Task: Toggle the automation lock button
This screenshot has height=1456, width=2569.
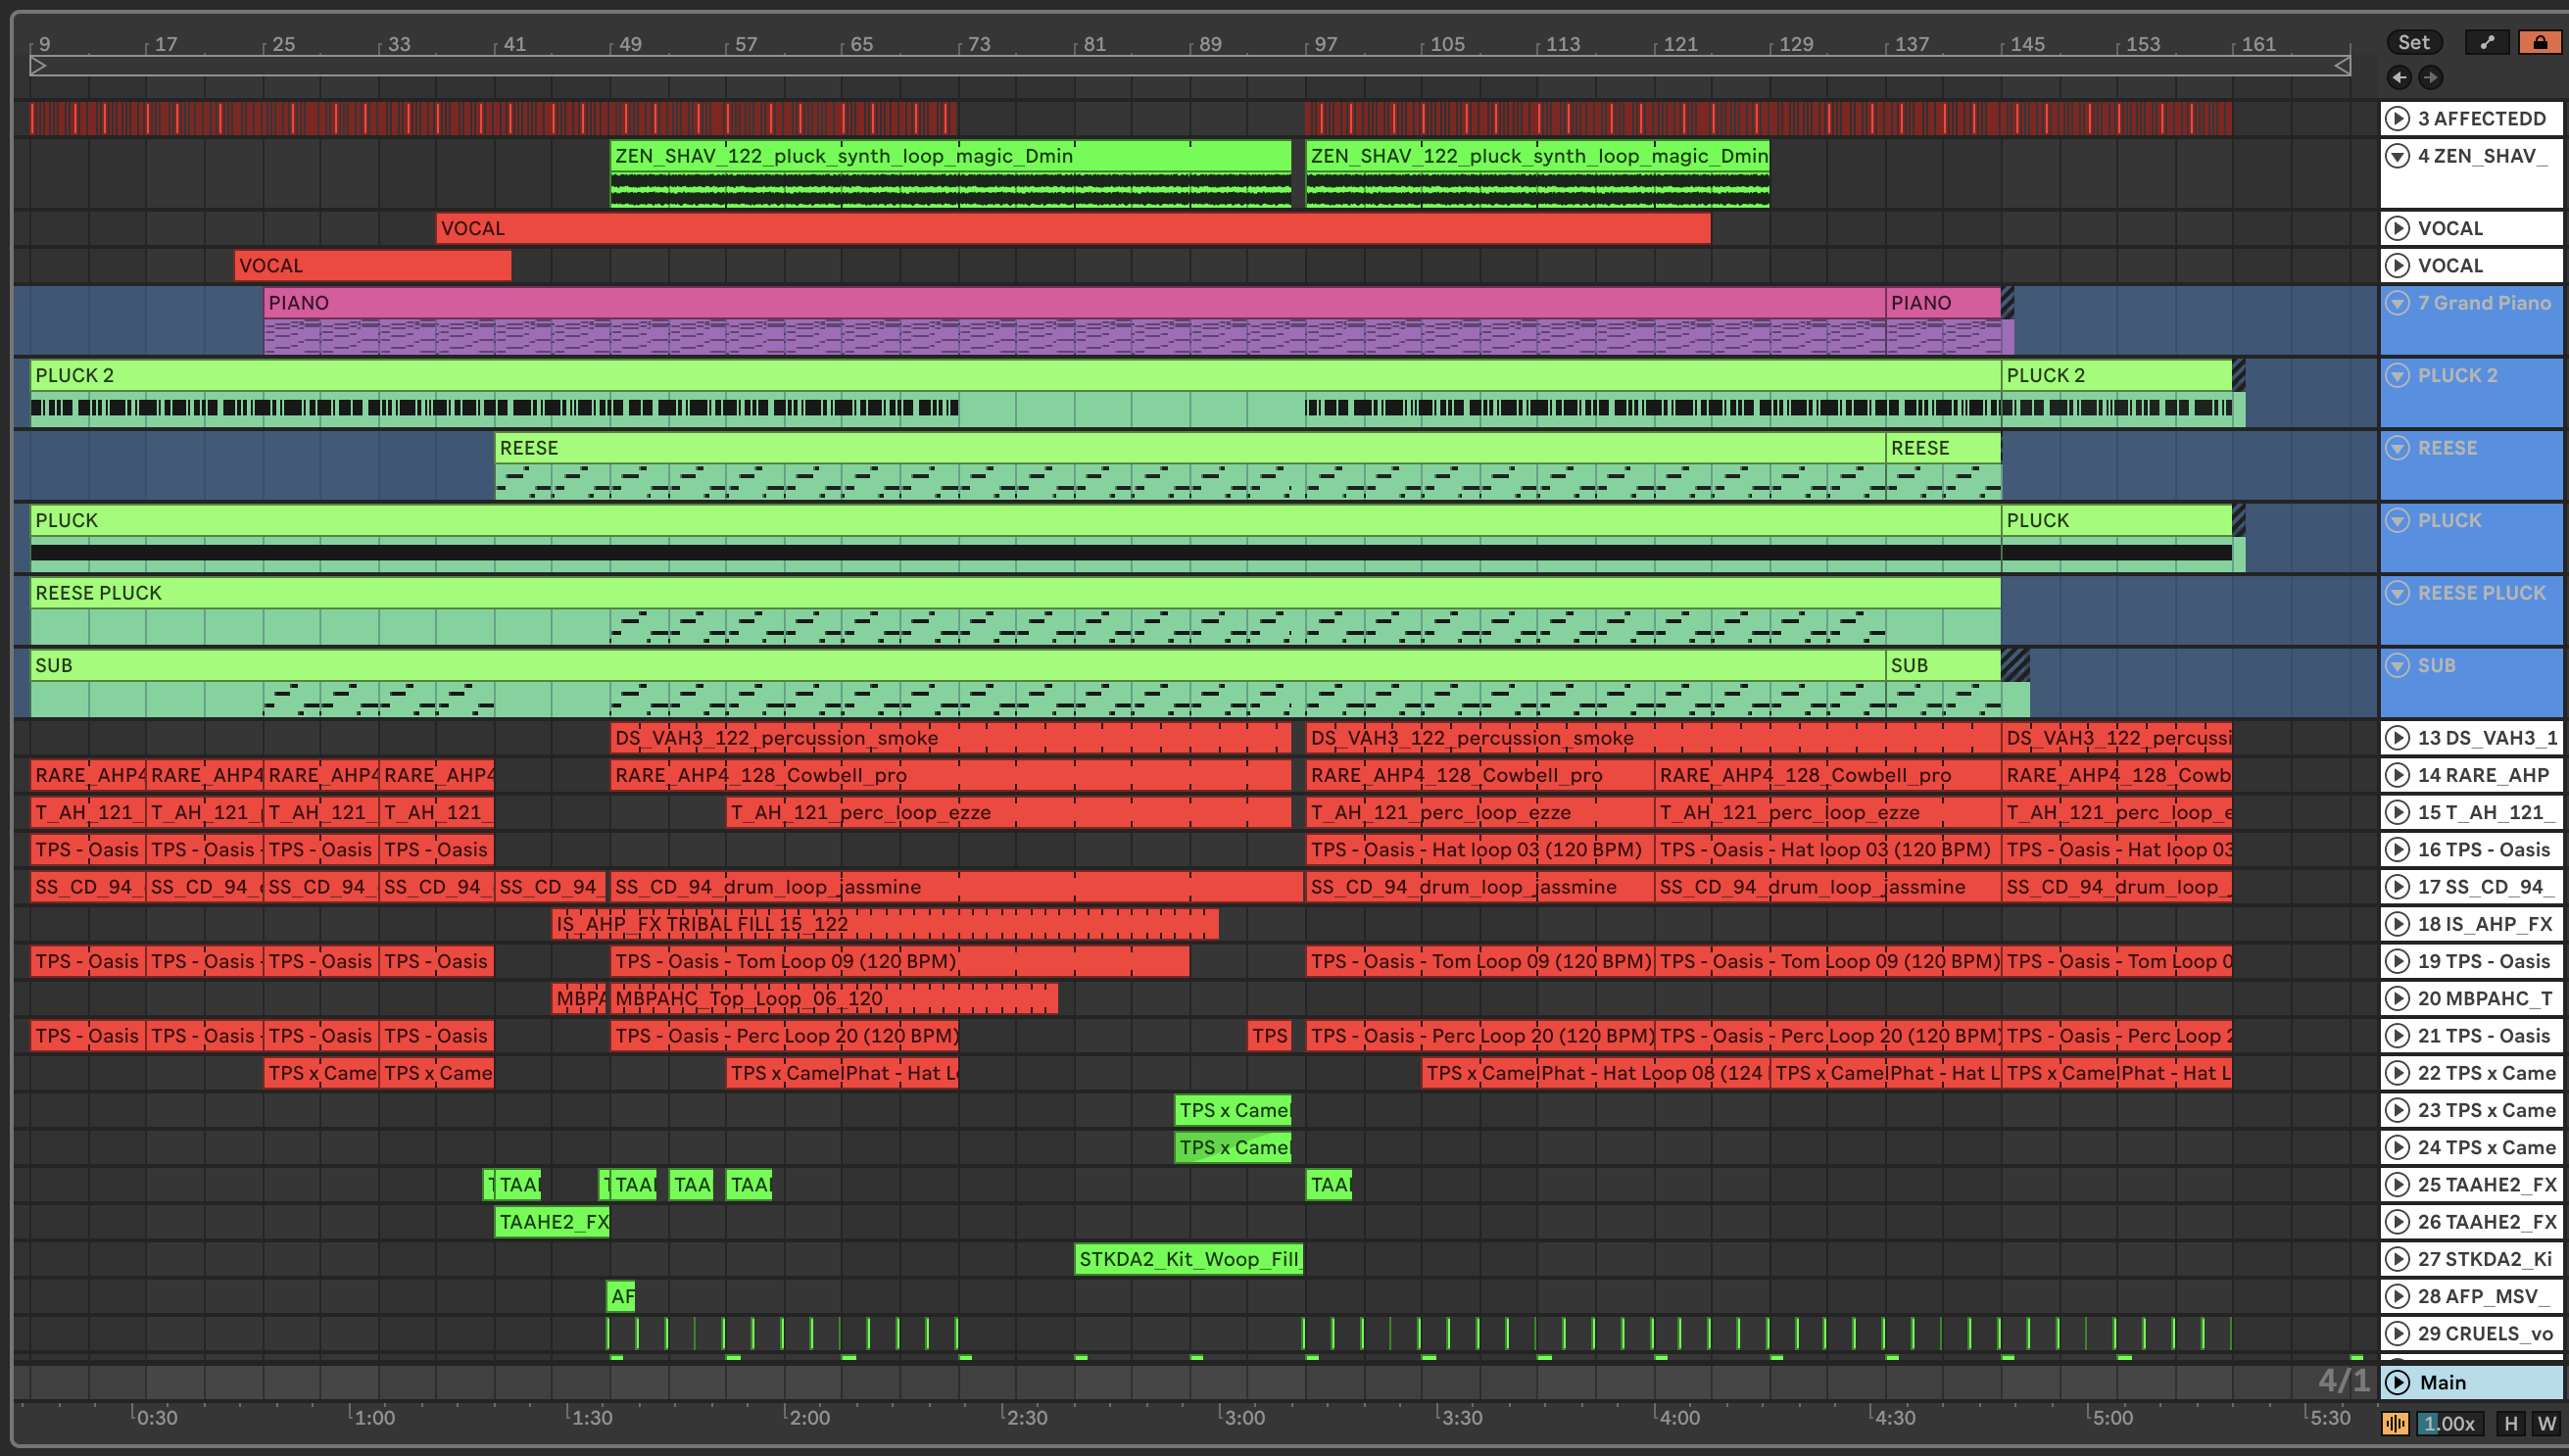Action: 2539,42
